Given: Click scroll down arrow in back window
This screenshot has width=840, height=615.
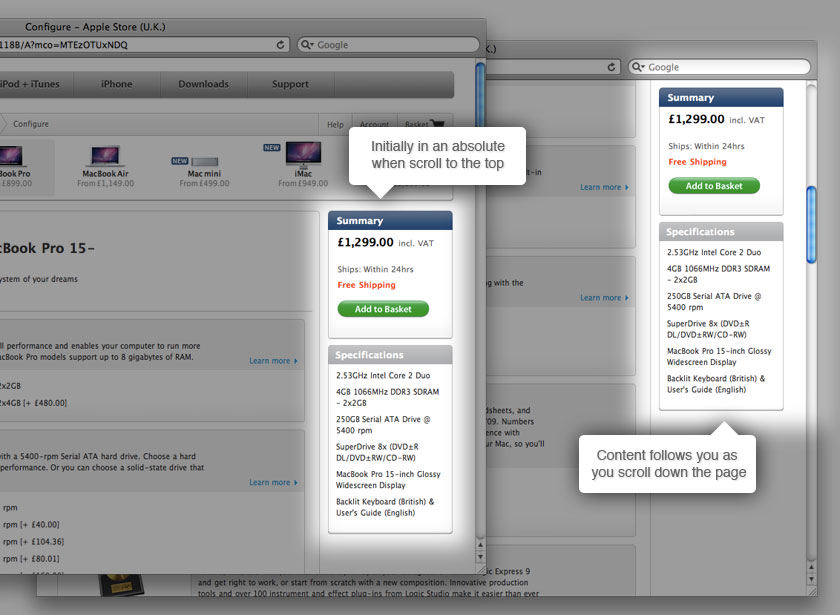Looking at the screenshot, I should [812, 579].
